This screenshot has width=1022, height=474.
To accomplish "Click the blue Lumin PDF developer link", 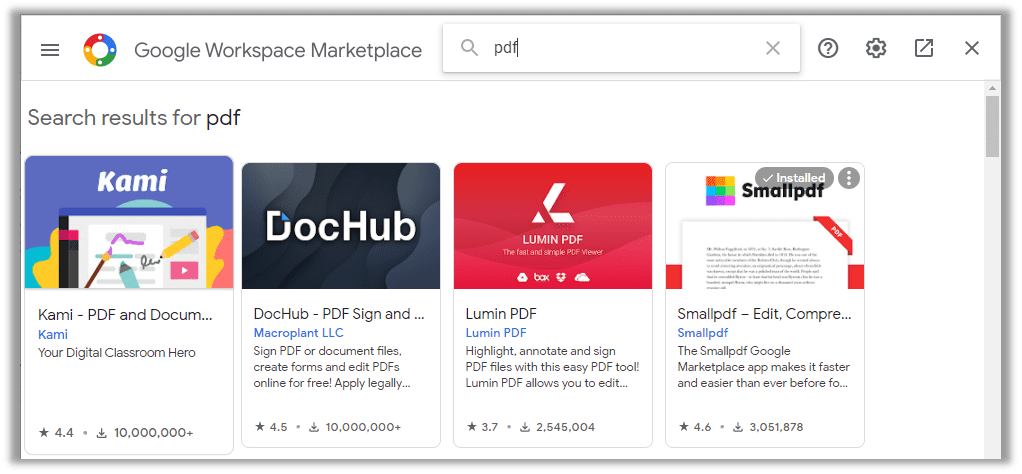I will [495, 333].
